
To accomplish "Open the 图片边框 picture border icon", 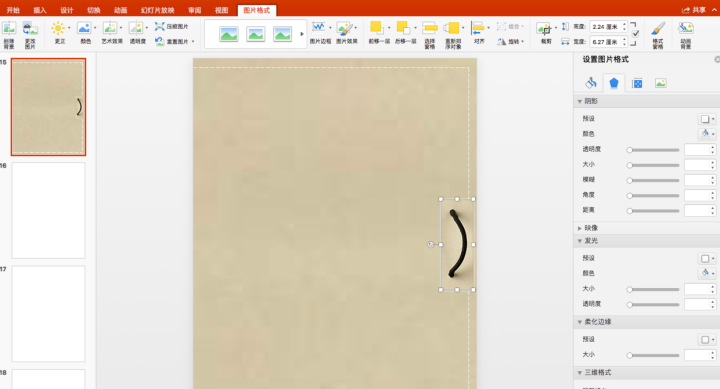I will click(x=319, y=28).
